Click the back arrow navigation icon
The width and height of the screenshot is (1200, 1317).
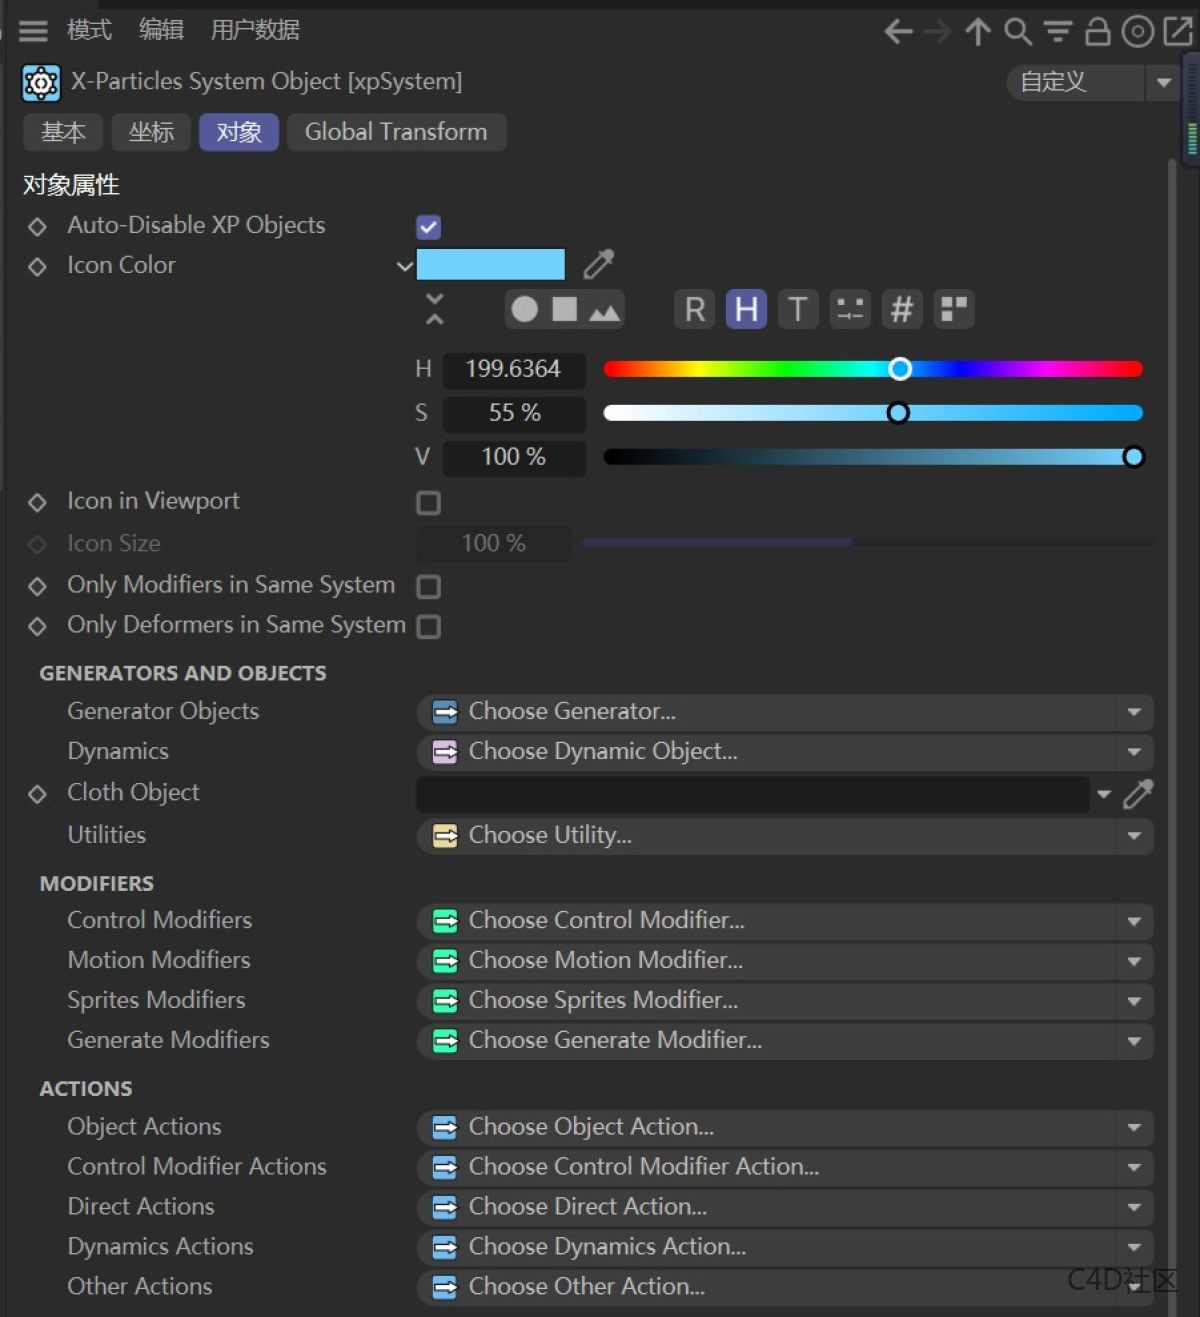tap(898, 32)
